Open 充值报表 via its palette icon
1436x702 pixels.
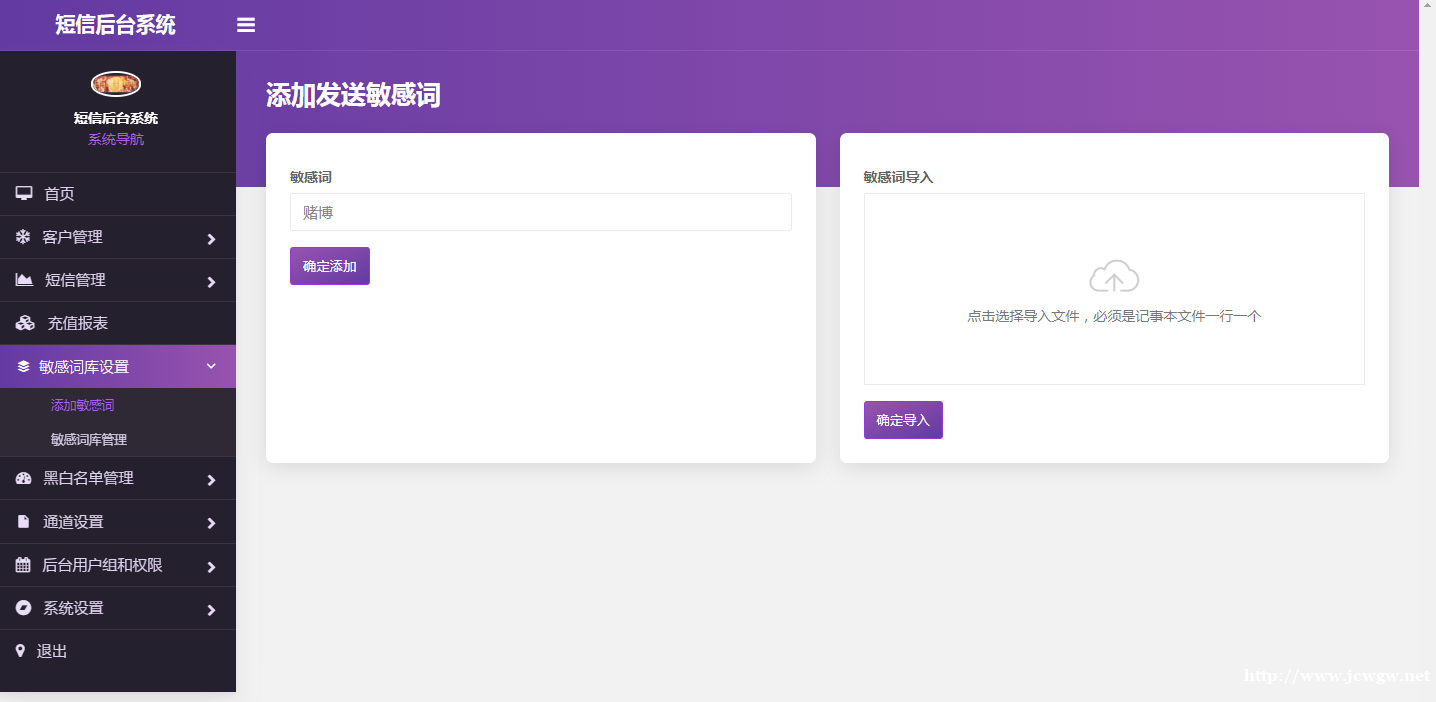(22, 323)
